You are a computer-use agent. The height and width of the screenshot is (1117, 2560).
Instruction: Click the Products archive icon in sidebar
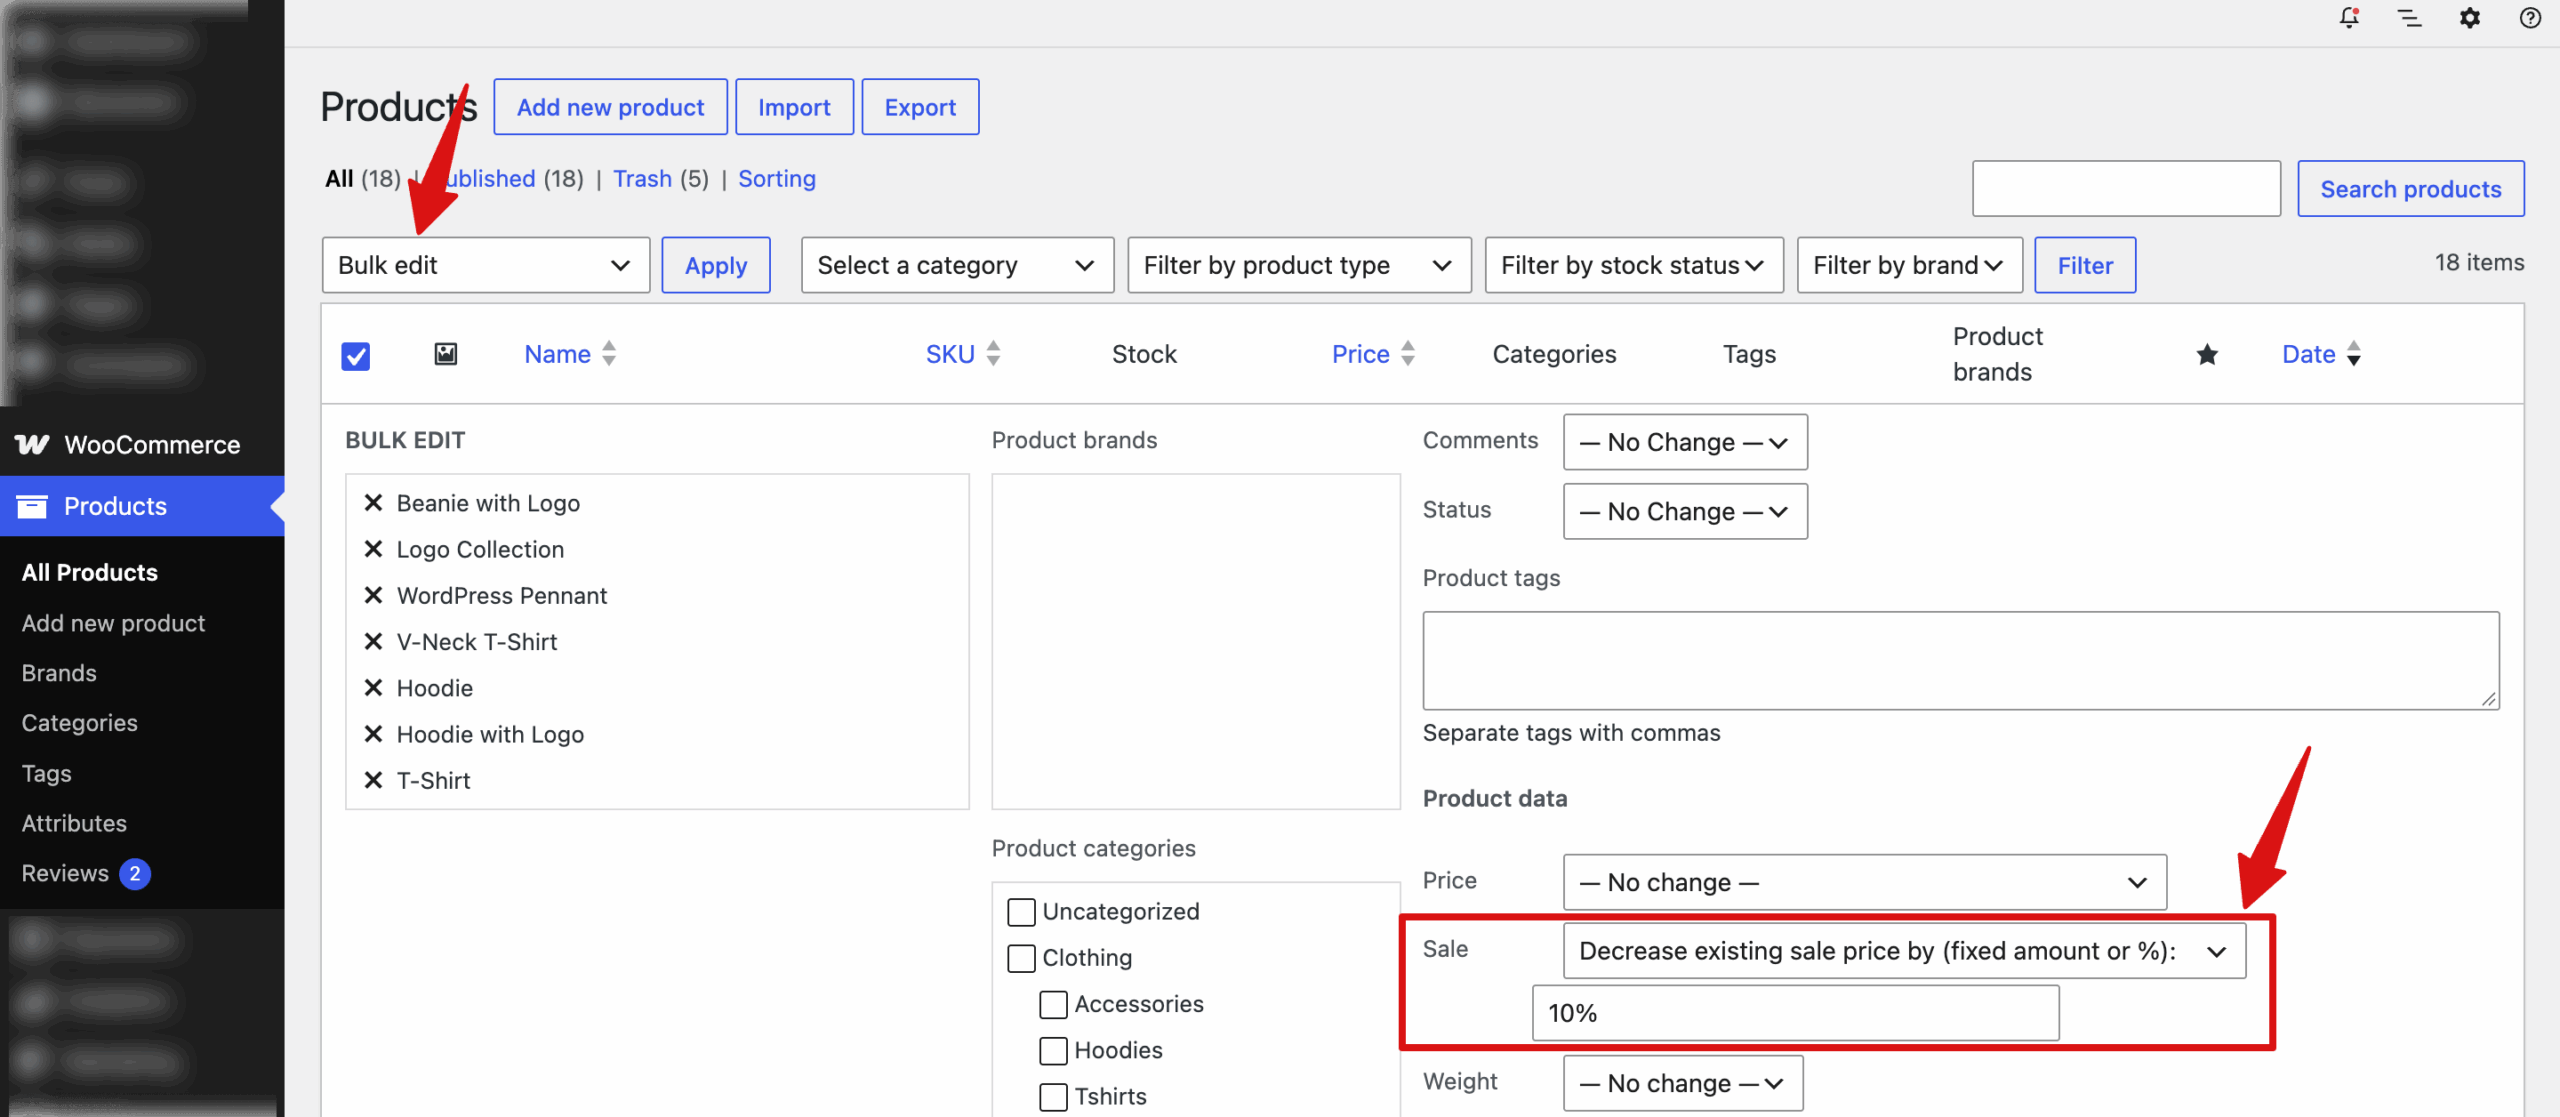coord(32,506)
